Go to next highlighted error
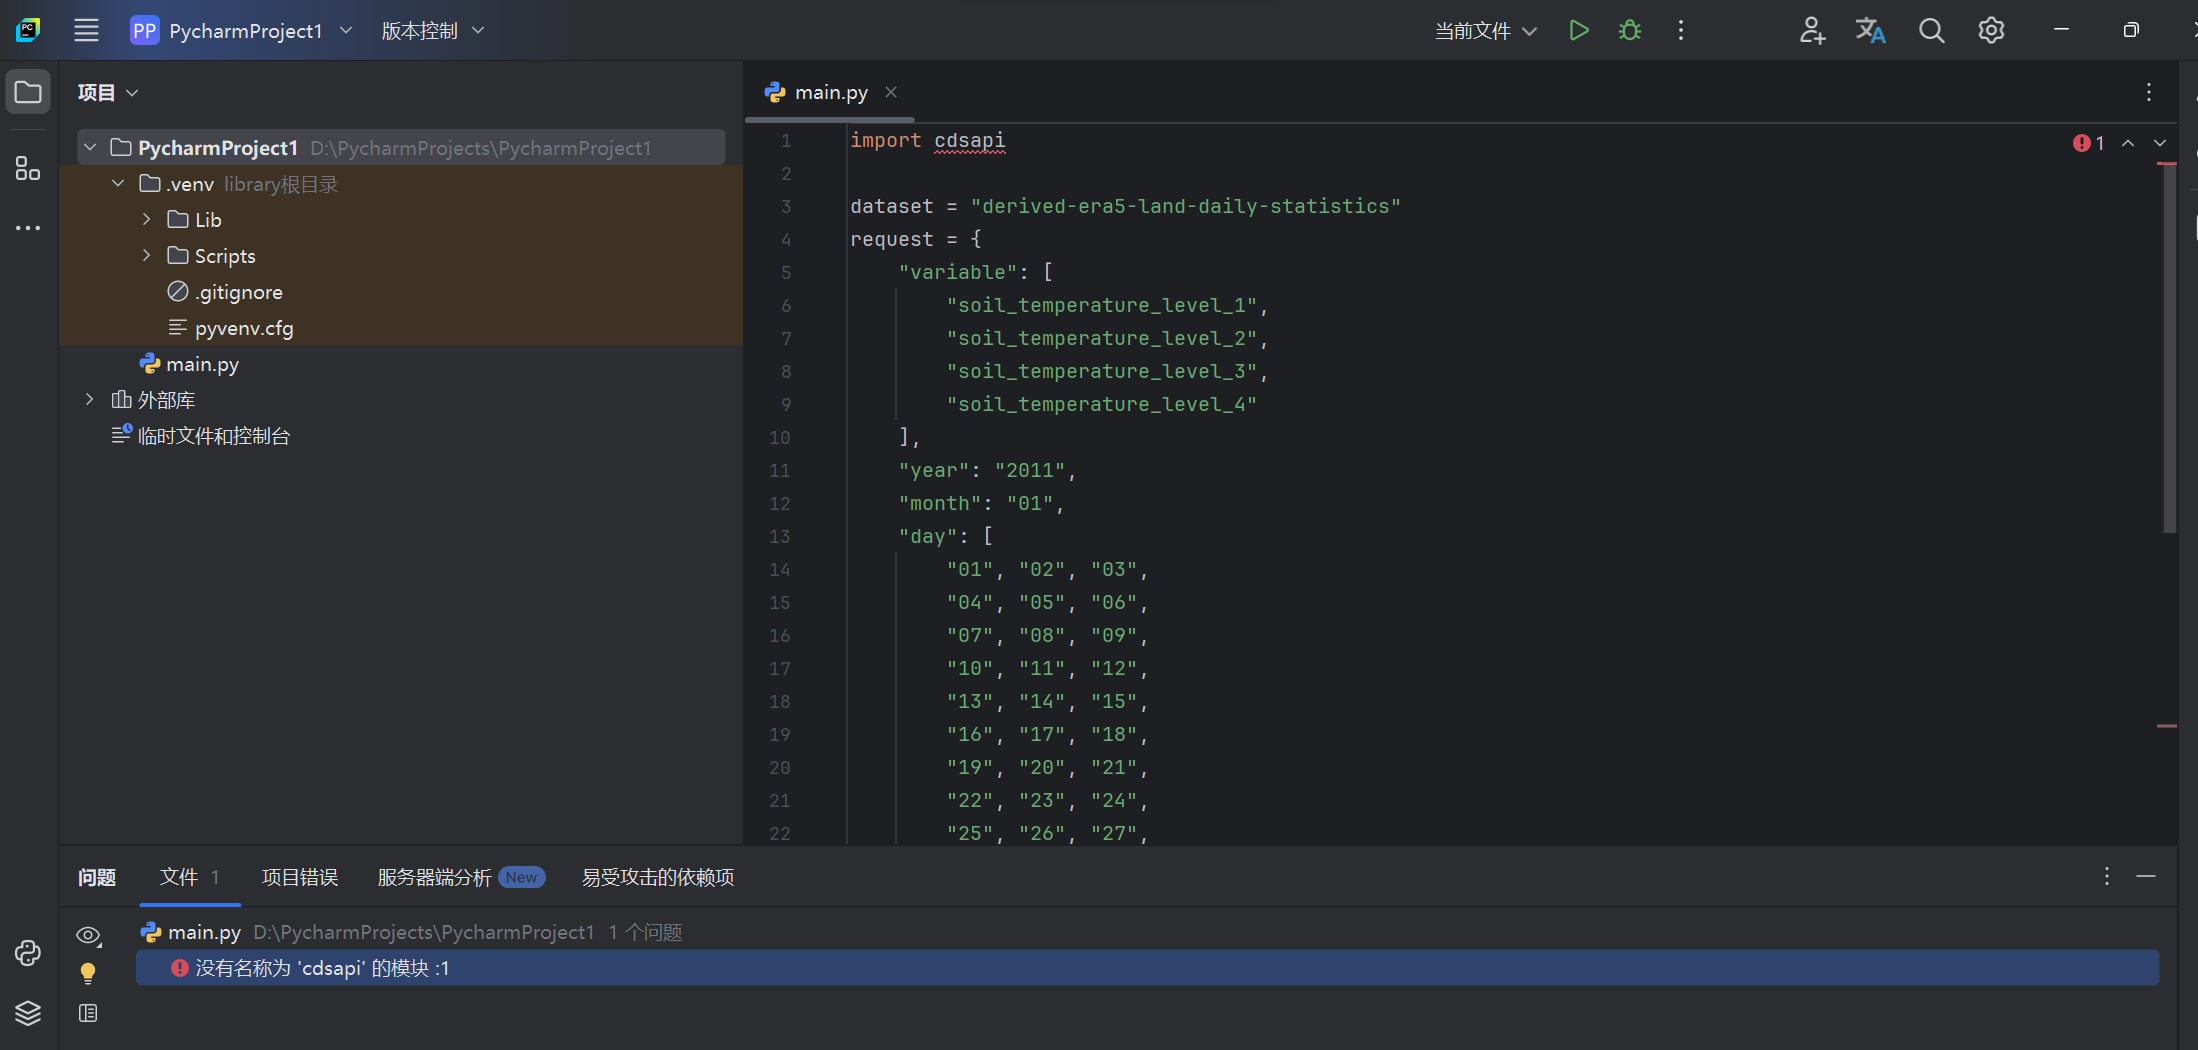2198x1050 pixels. [x=2160, y=143]
